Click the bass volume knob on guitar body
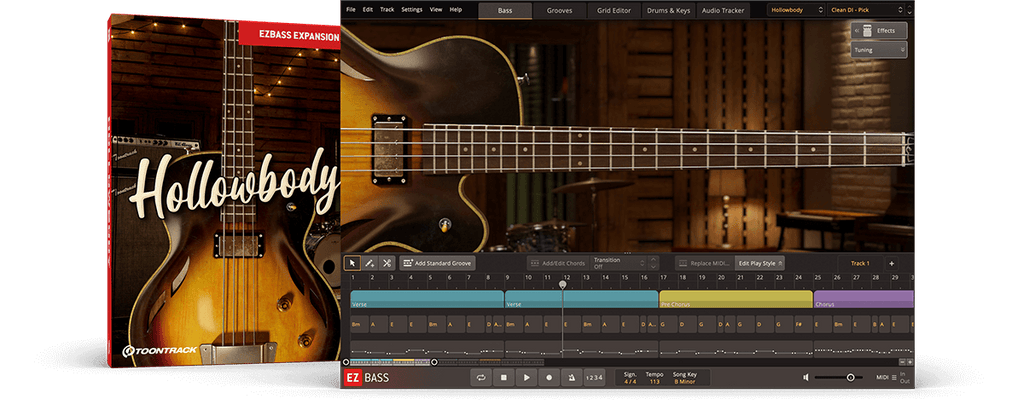1024x416 pixels. [x=445, y=223]
